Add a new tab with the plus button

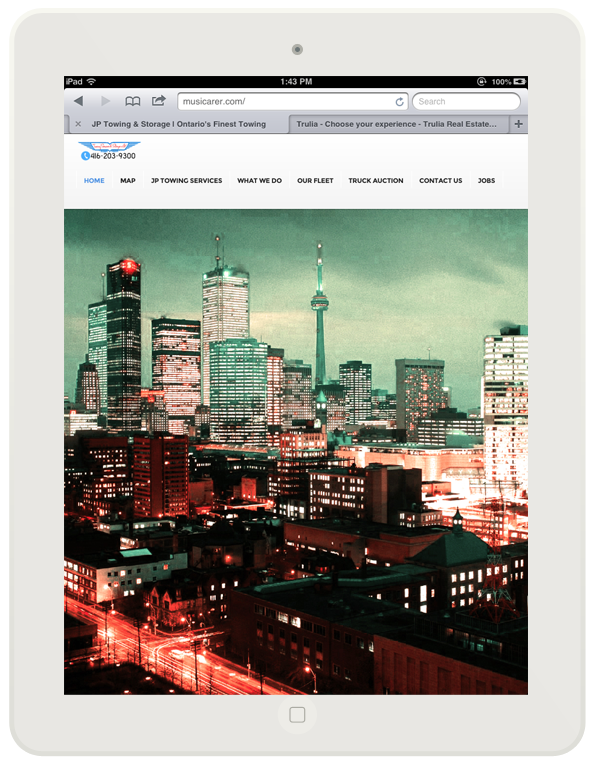(x=518, y=124)
